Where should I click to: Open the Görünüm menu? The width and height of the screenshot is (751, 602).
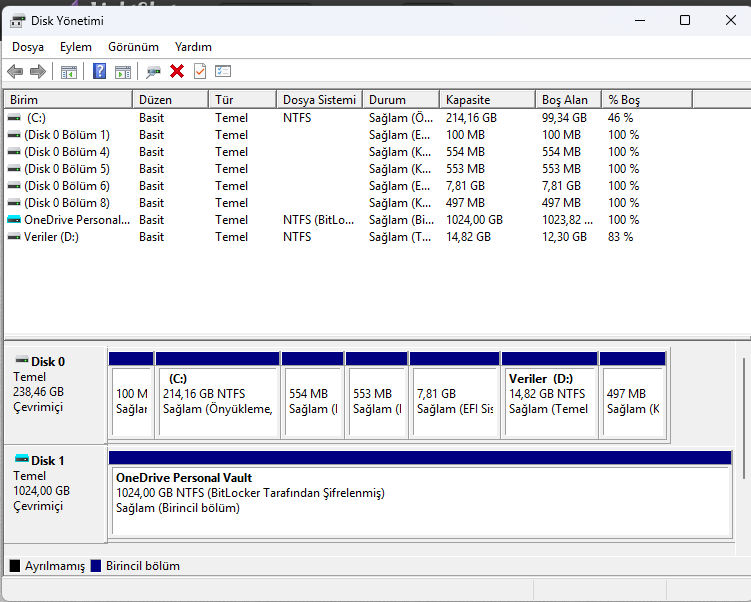click(x=133, y=47)
